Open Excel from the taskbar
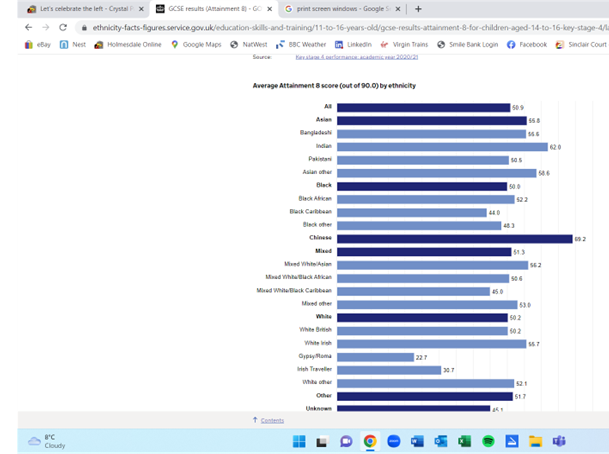The height and width of the screenshot is (454, 609). click(465, 440)
